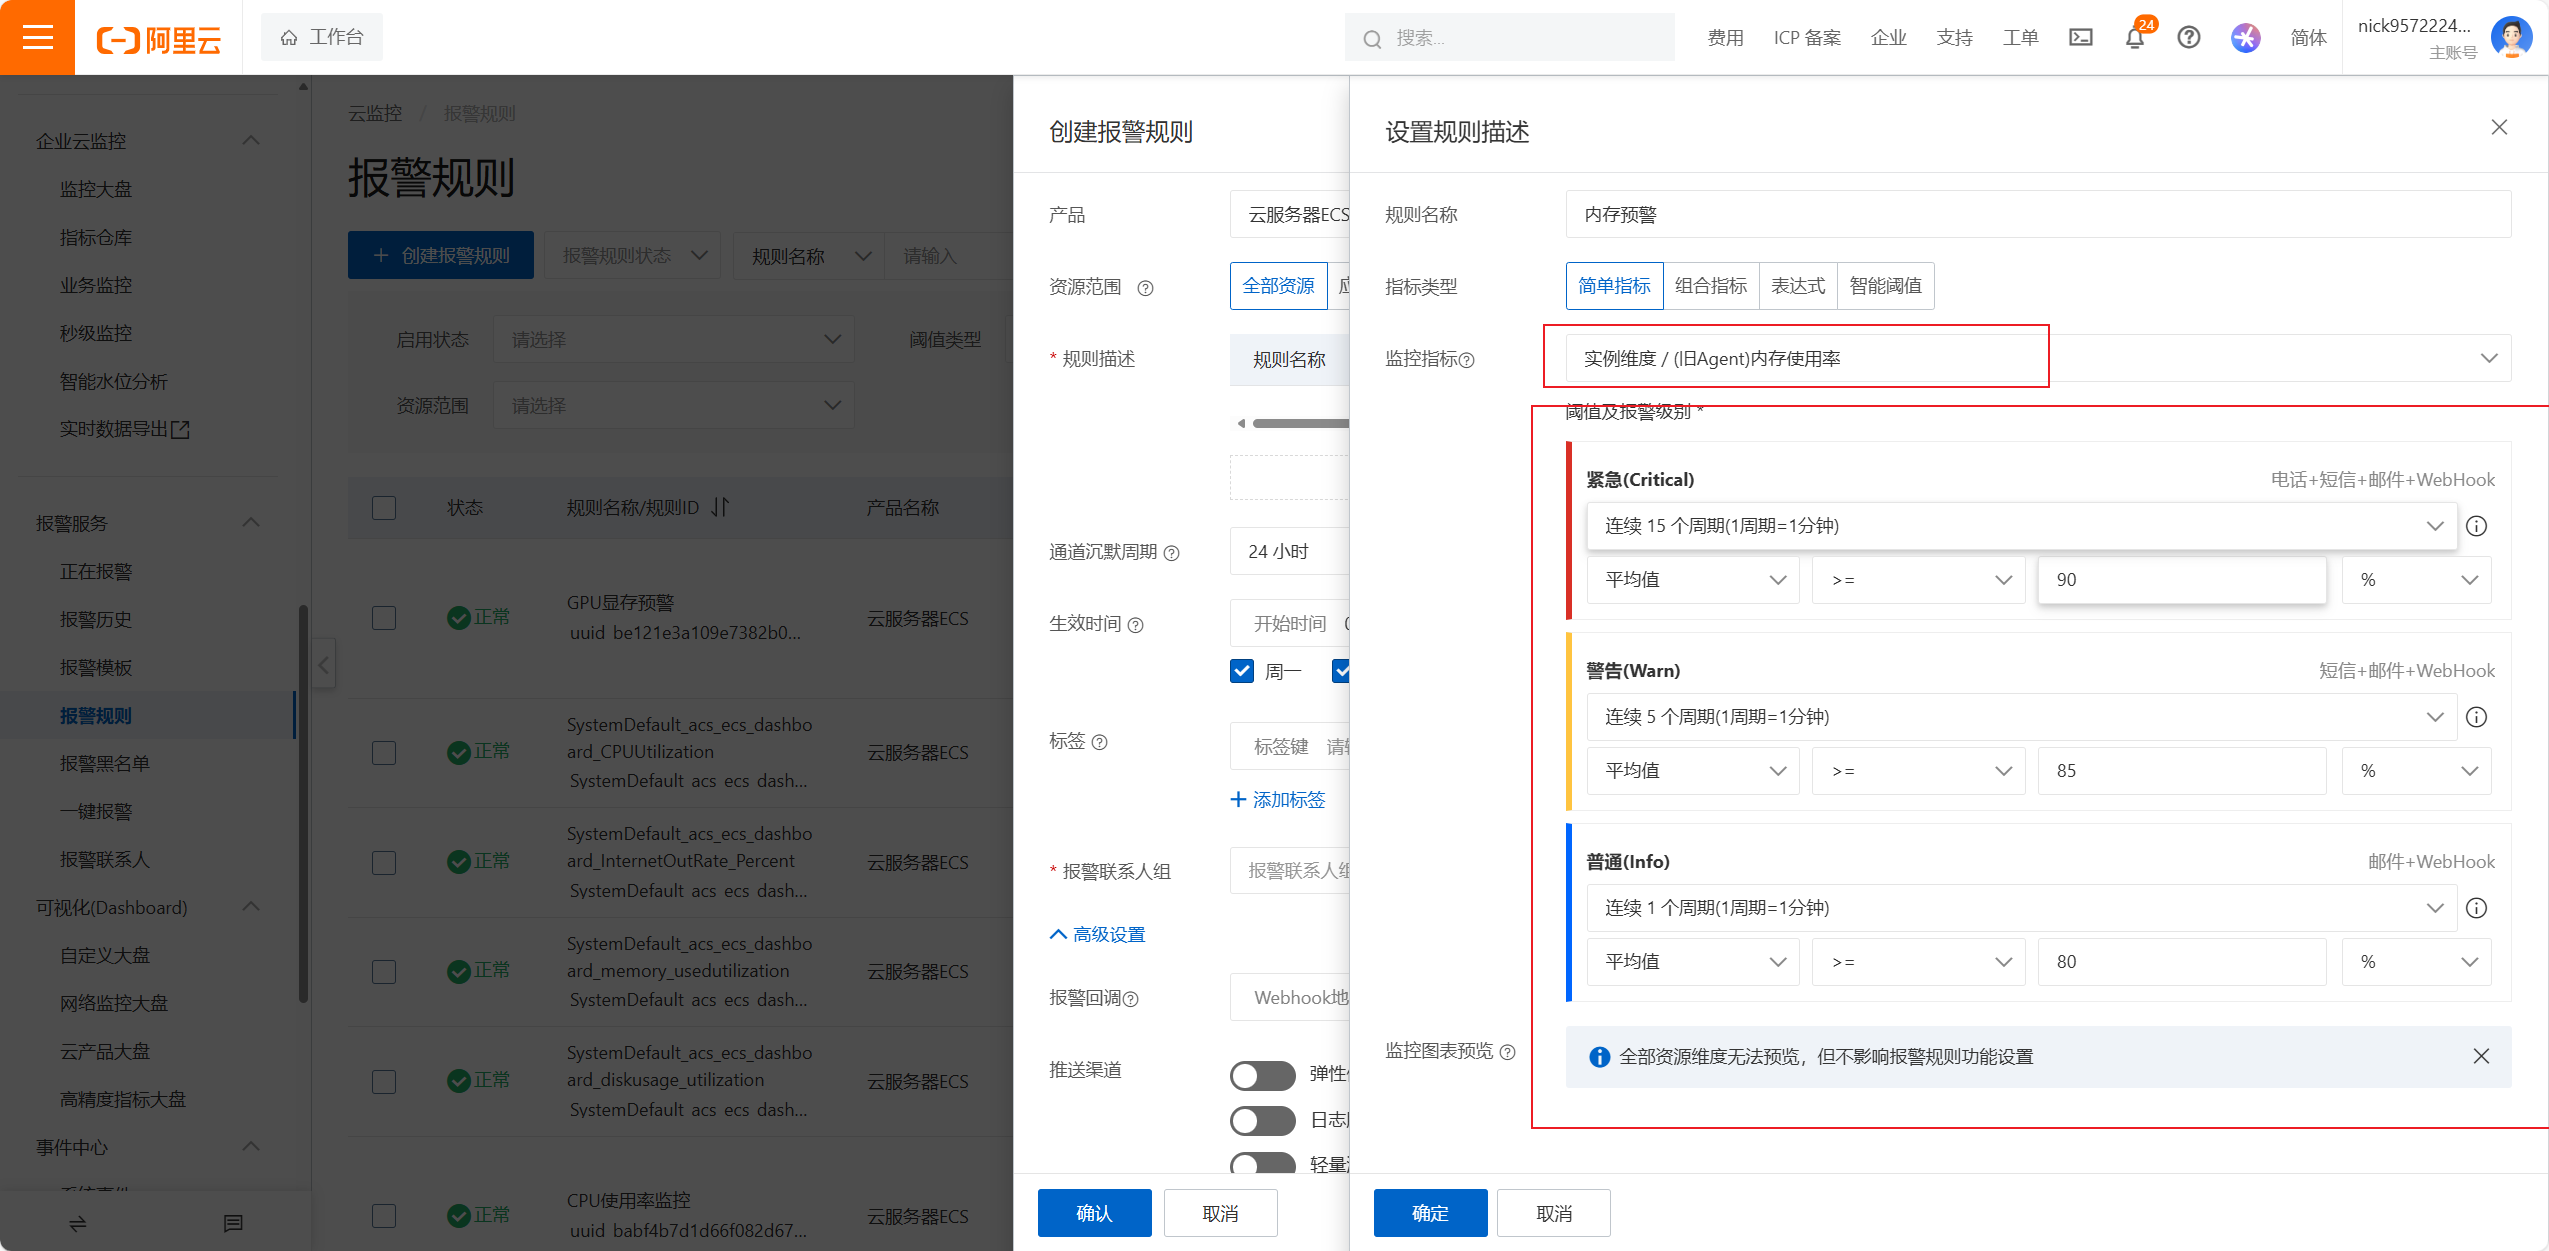Launch the Cloud Shell terminal icon
2549x1251 pixels.
coord(2080,38)
